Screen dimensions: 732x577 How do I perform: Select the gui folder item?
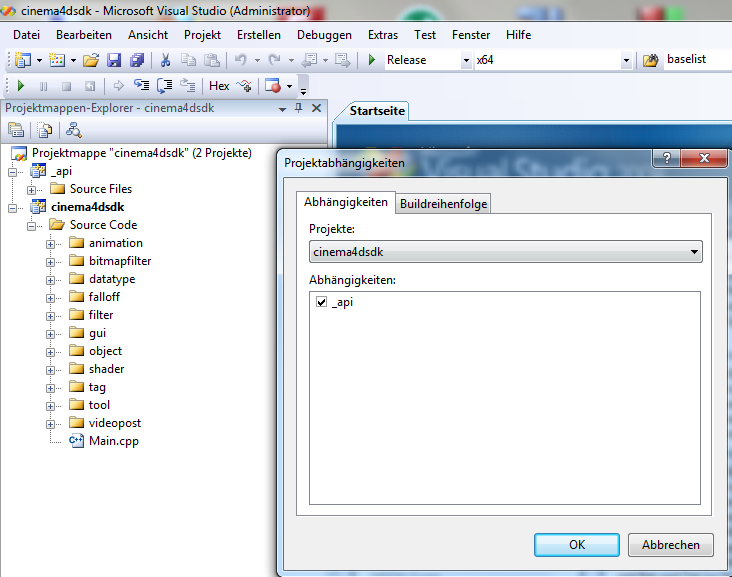coord(98,333)
